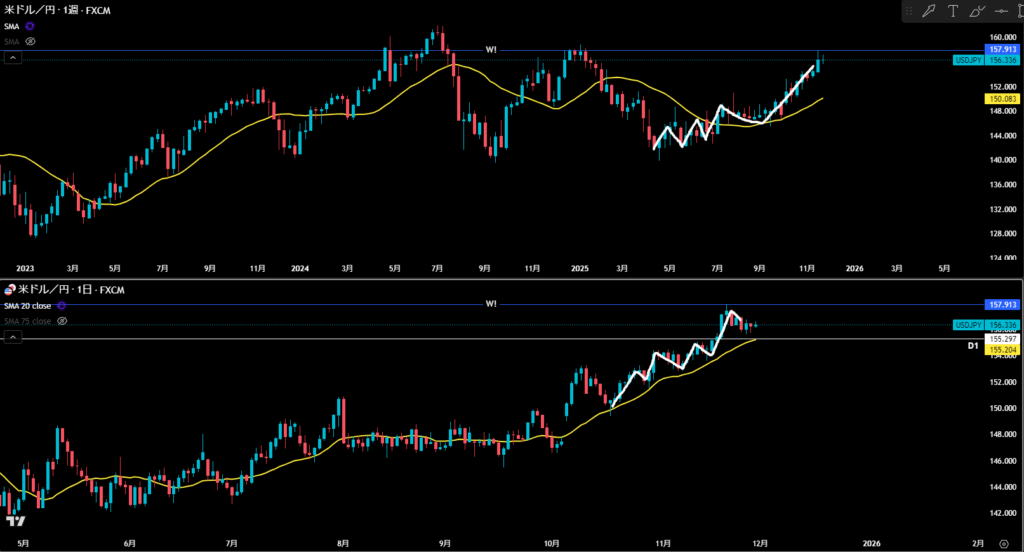Open the daily chart symbol title 米ドル/円 1日
Screen dimensions: 1024x552
[x=62, y=289]
